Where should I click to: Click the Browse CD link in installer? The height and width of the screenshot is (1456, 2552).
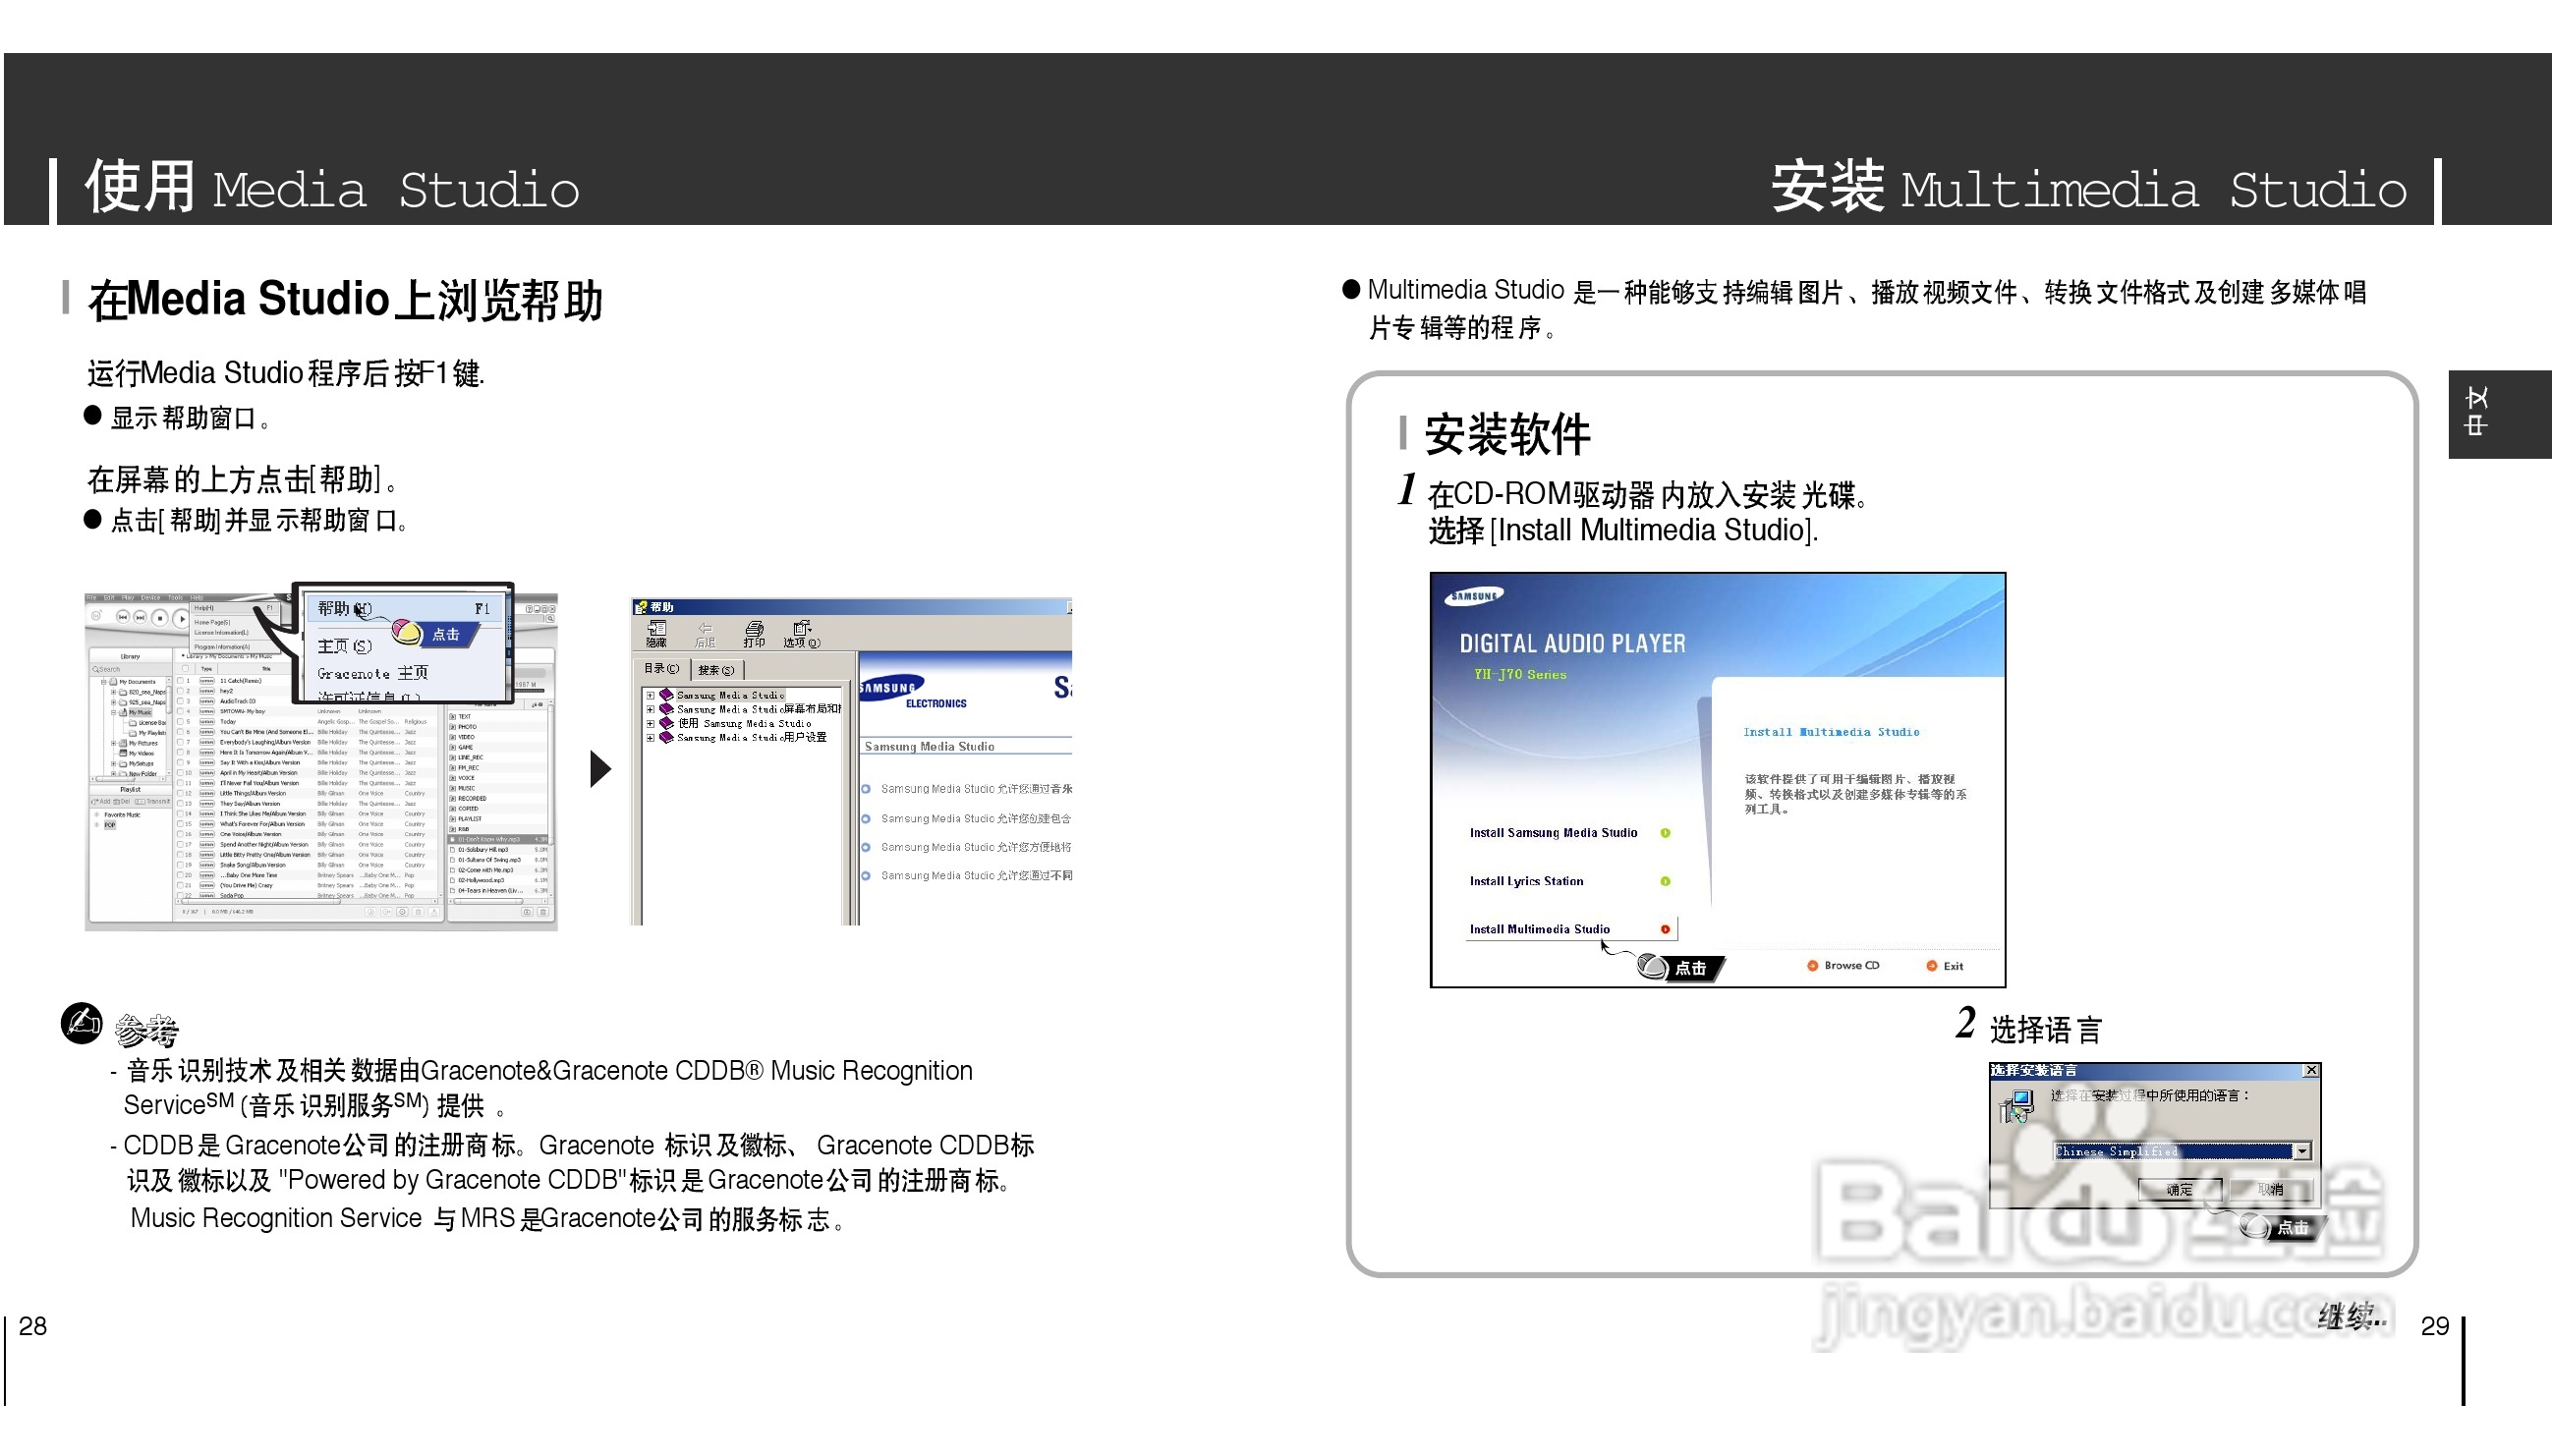pyautogui.click(x=1850, y=966)
